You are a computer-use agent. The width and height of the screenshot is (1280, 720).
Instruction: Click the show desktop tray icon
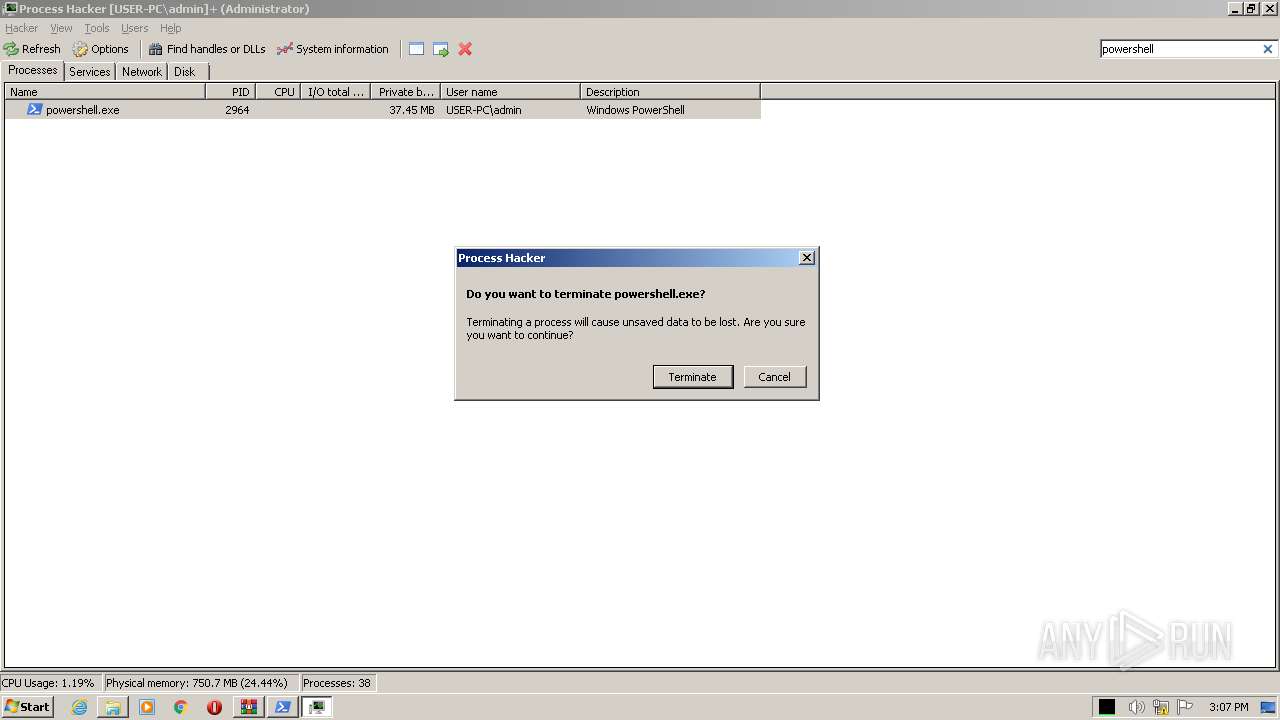[x=1269, y=707]
